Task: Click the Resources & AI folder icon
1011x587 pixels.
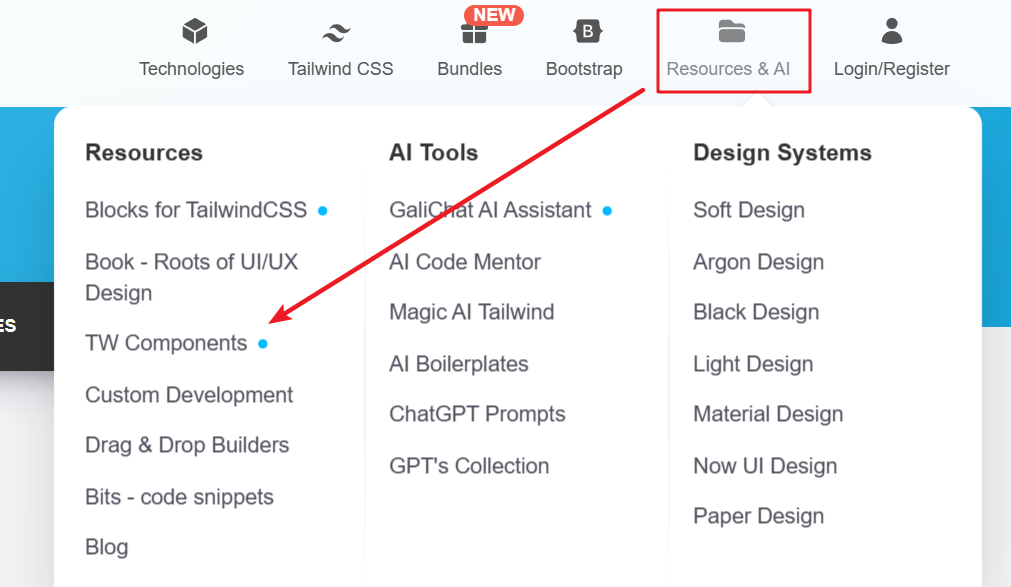Action: [x=732, y=31]
